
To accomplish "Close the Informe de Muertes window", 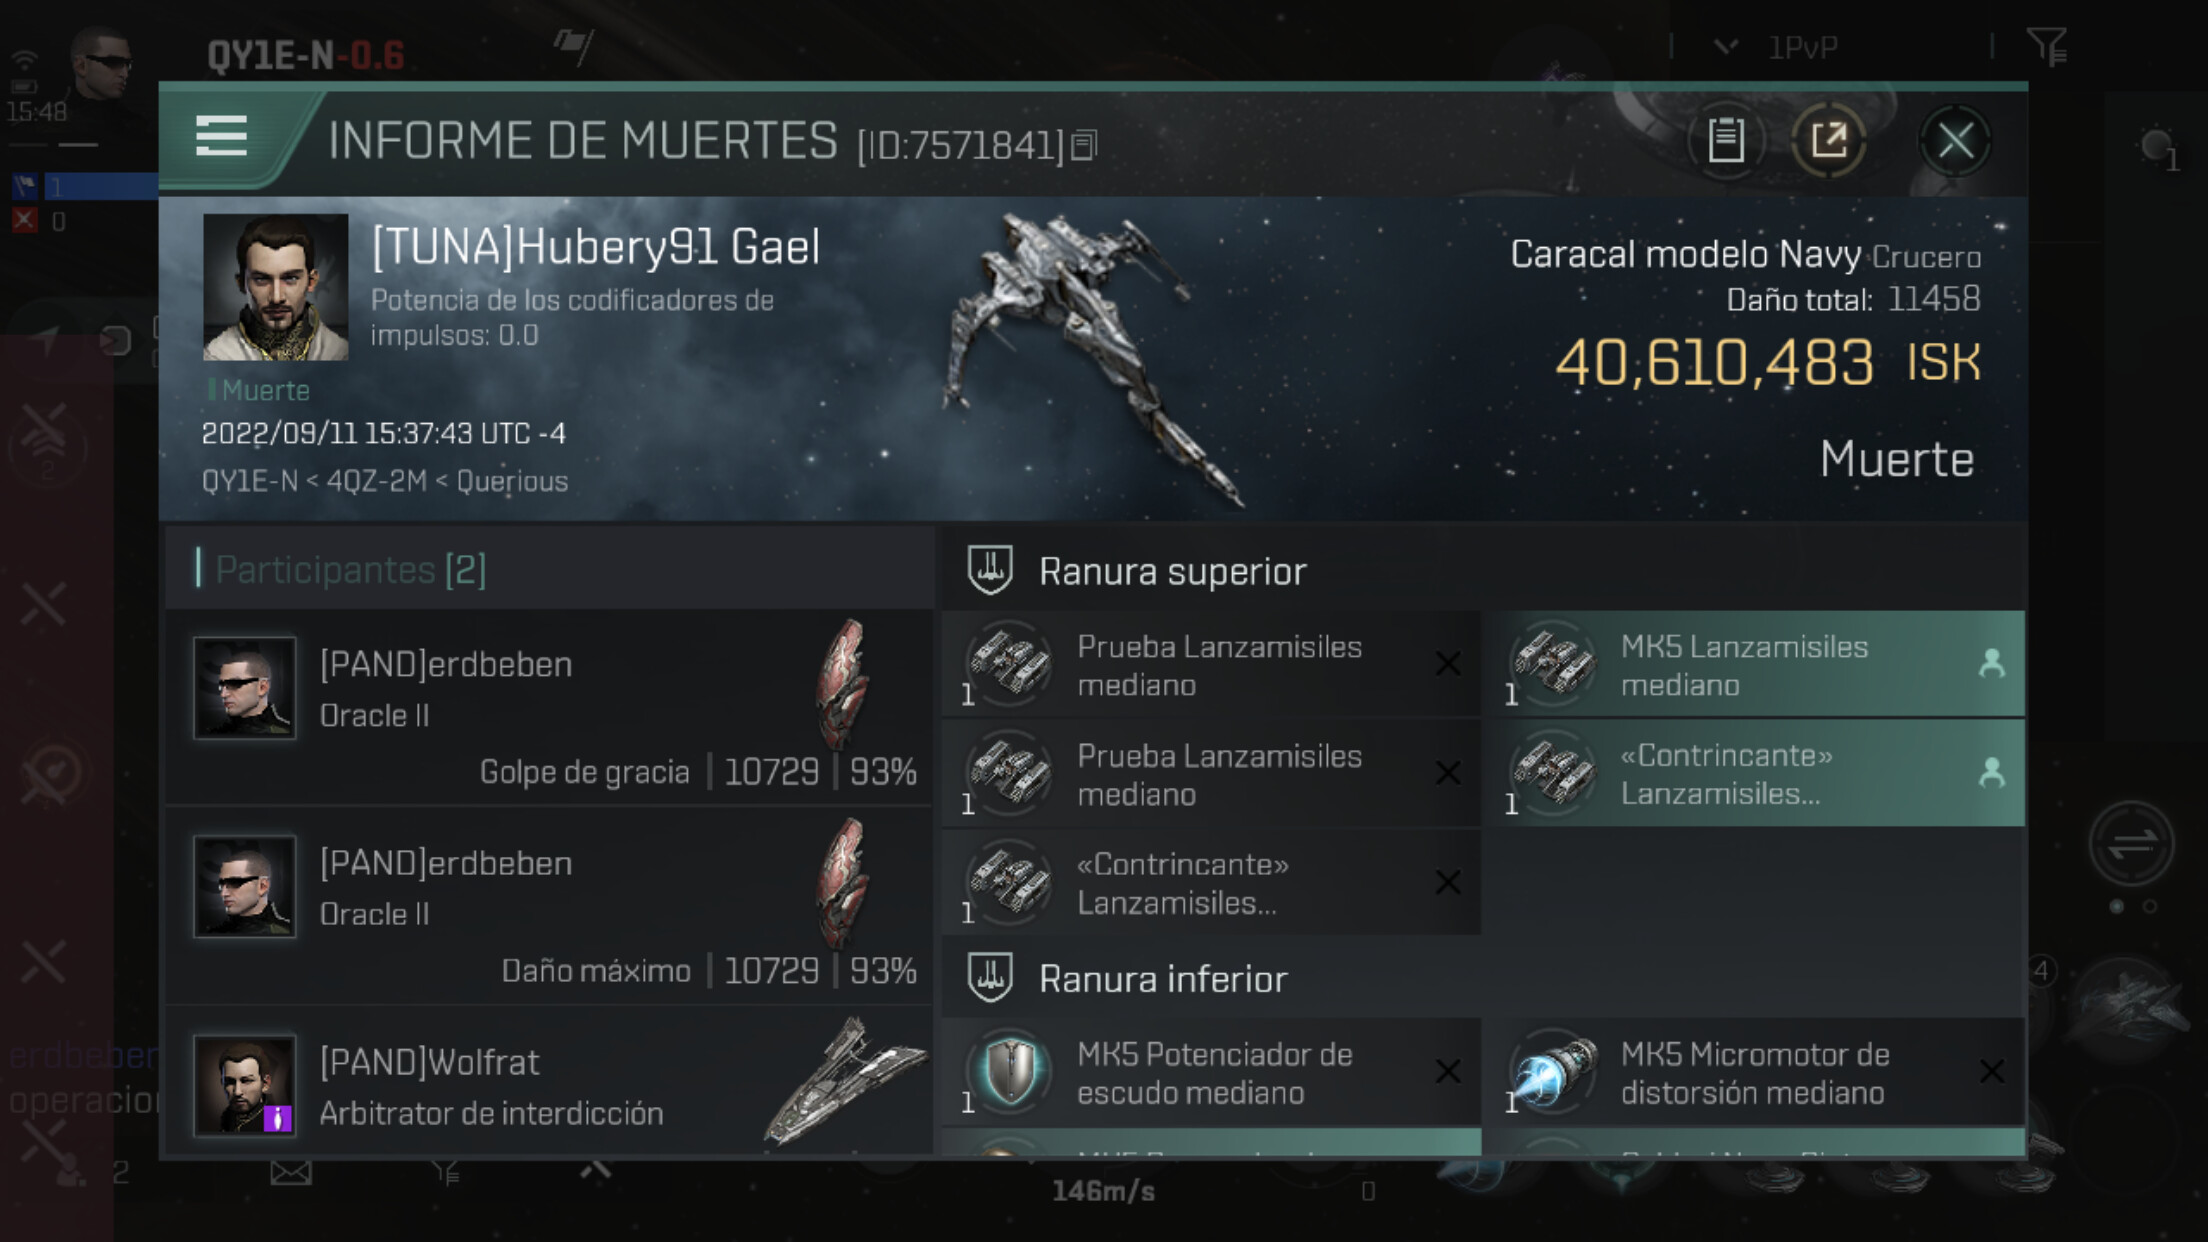I will 1956,140.
